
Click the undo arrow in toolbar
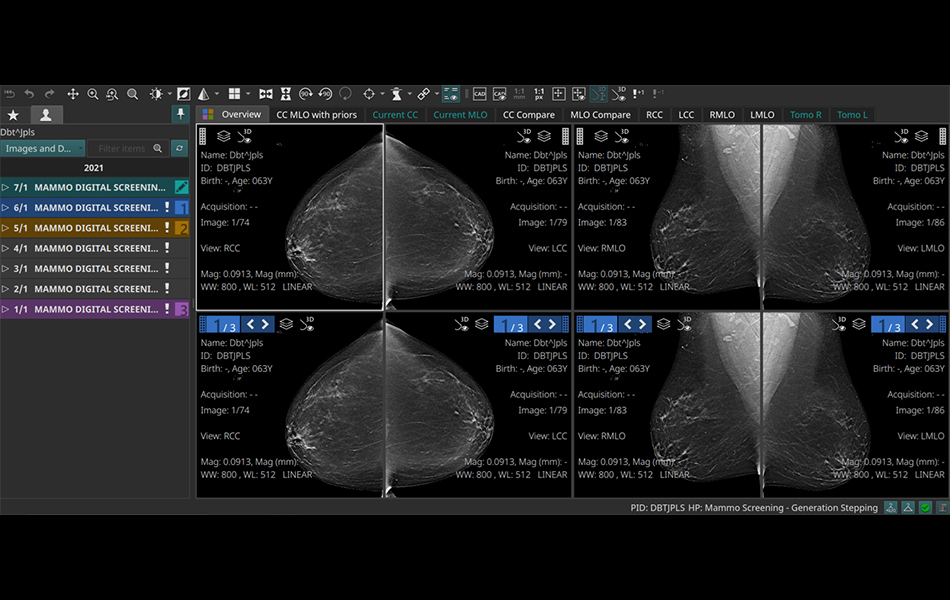[x=29, y=94]
